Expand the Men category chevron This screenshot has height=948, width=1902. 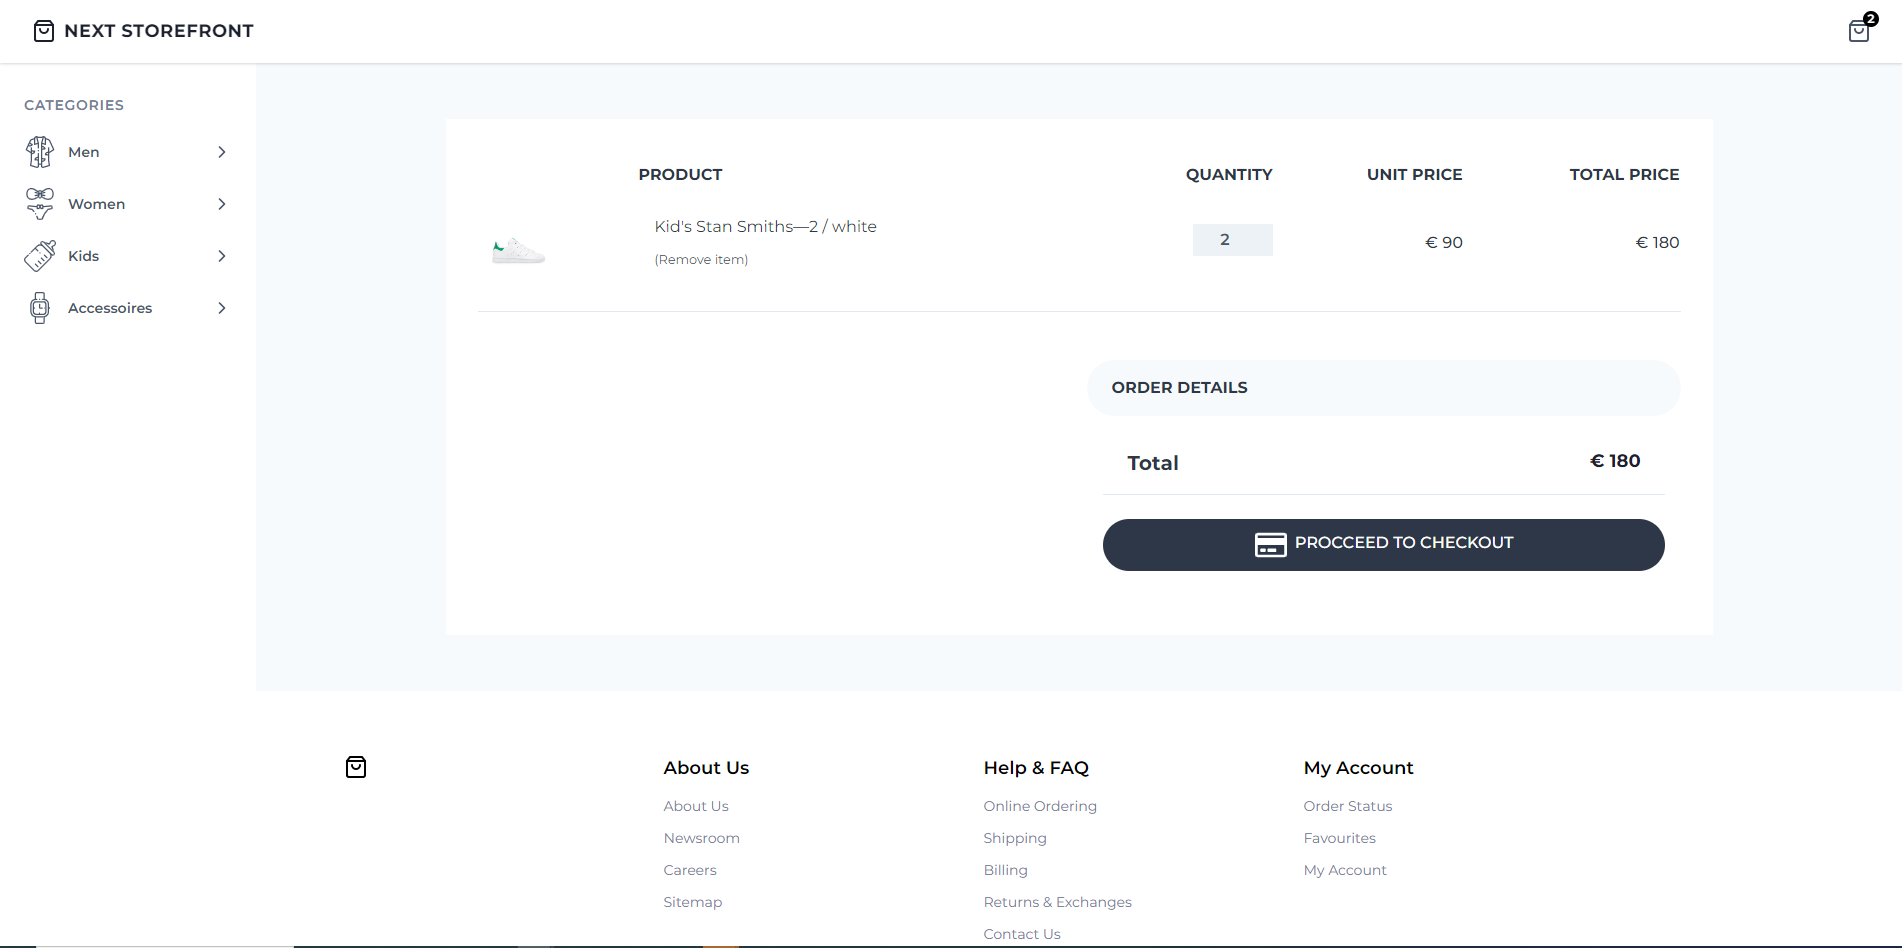222,152
